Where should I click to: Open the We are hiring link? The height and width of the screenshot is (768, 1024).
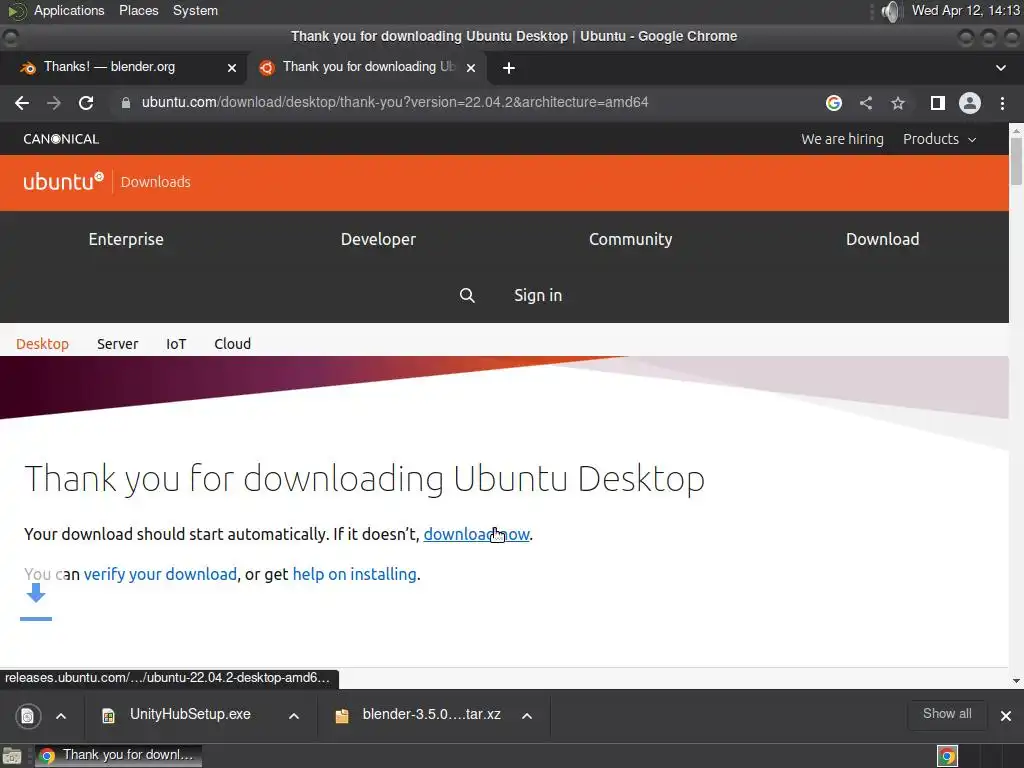(842, 139)
